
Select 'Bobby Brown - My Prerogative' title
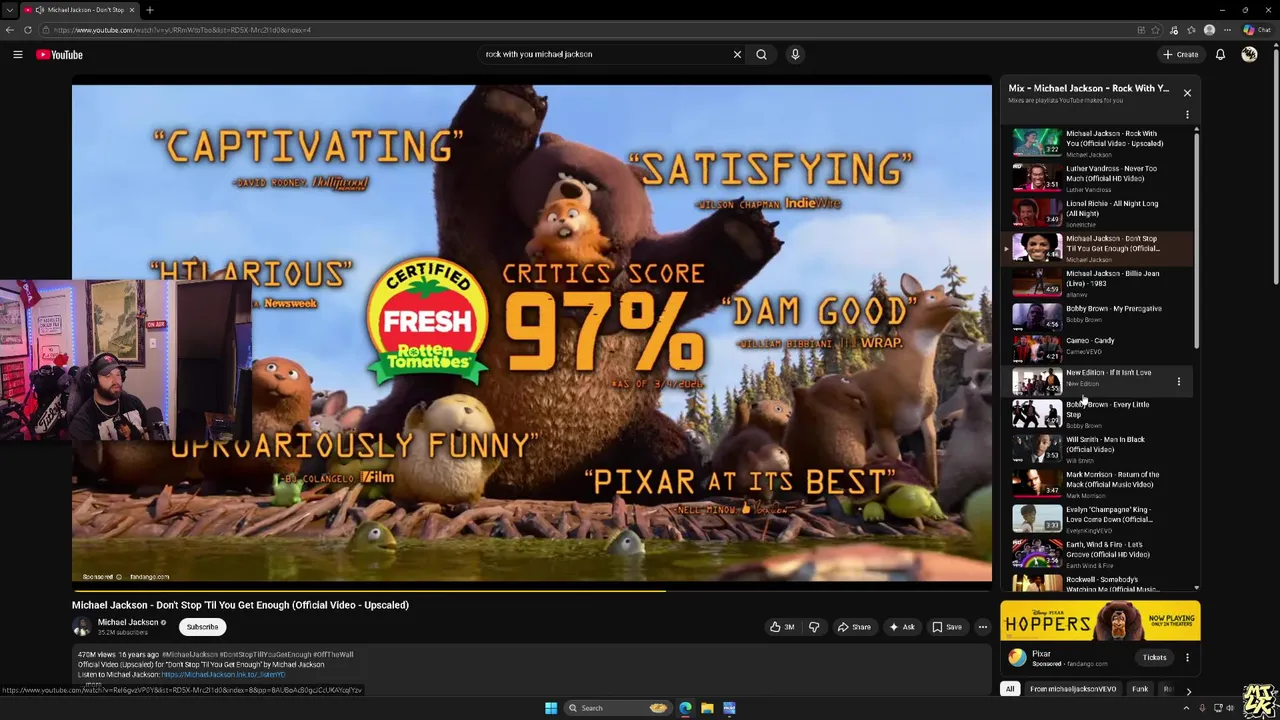pos(1113,309)
